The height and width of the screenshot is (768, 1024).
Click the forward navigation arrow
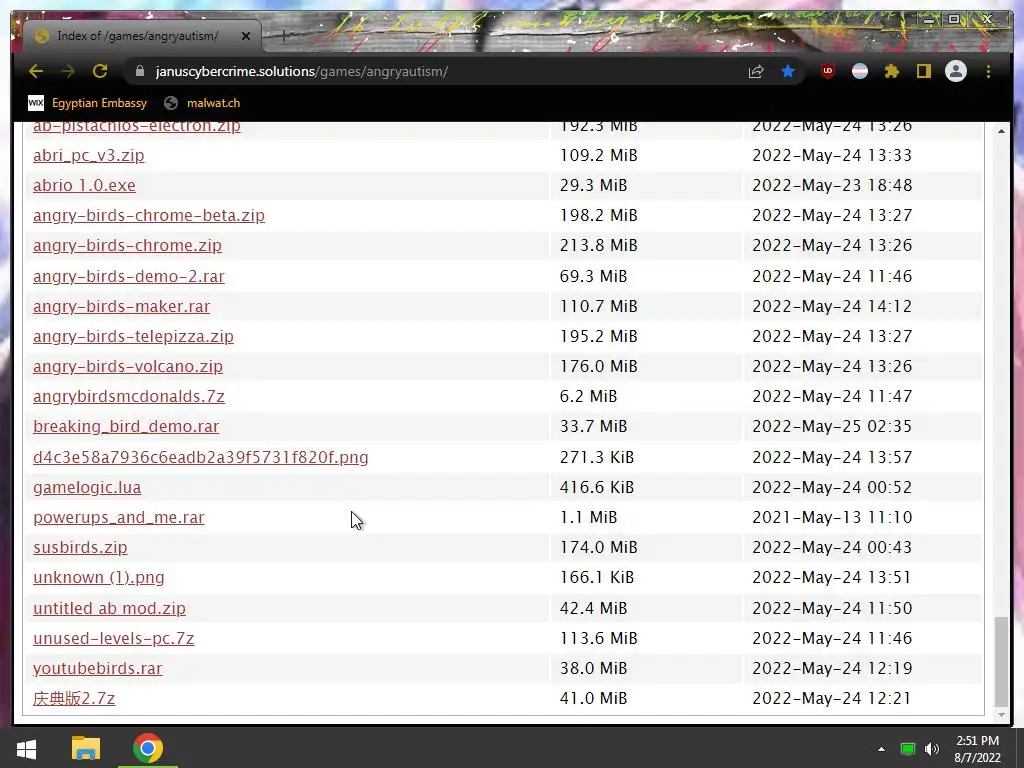pyautogui.click(x=68, y=71)
